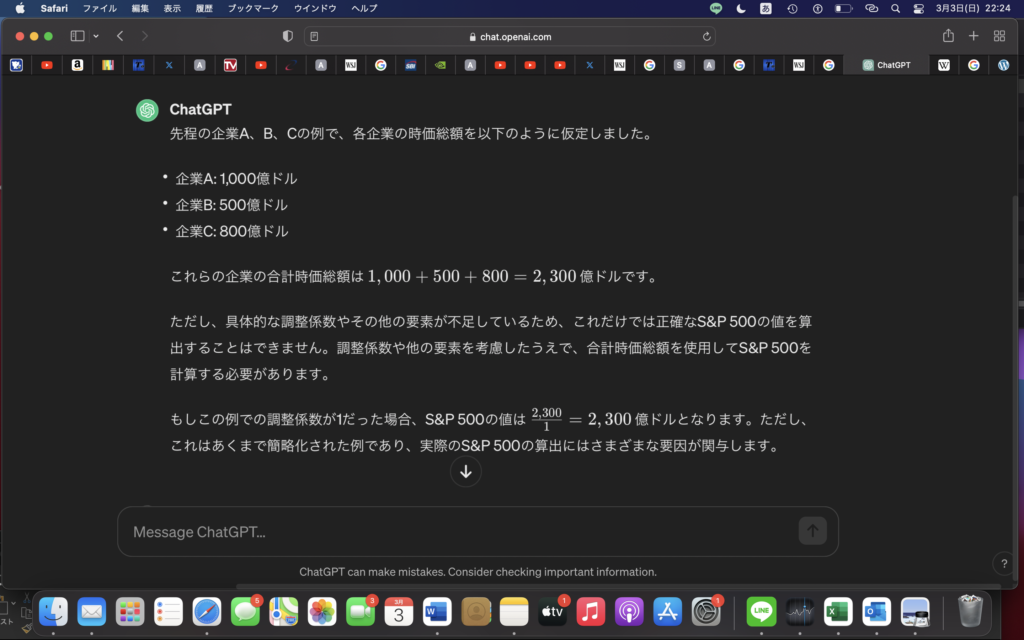Open the 履歴 menu
The image size is (1024, 640).
tap(203, 8)
